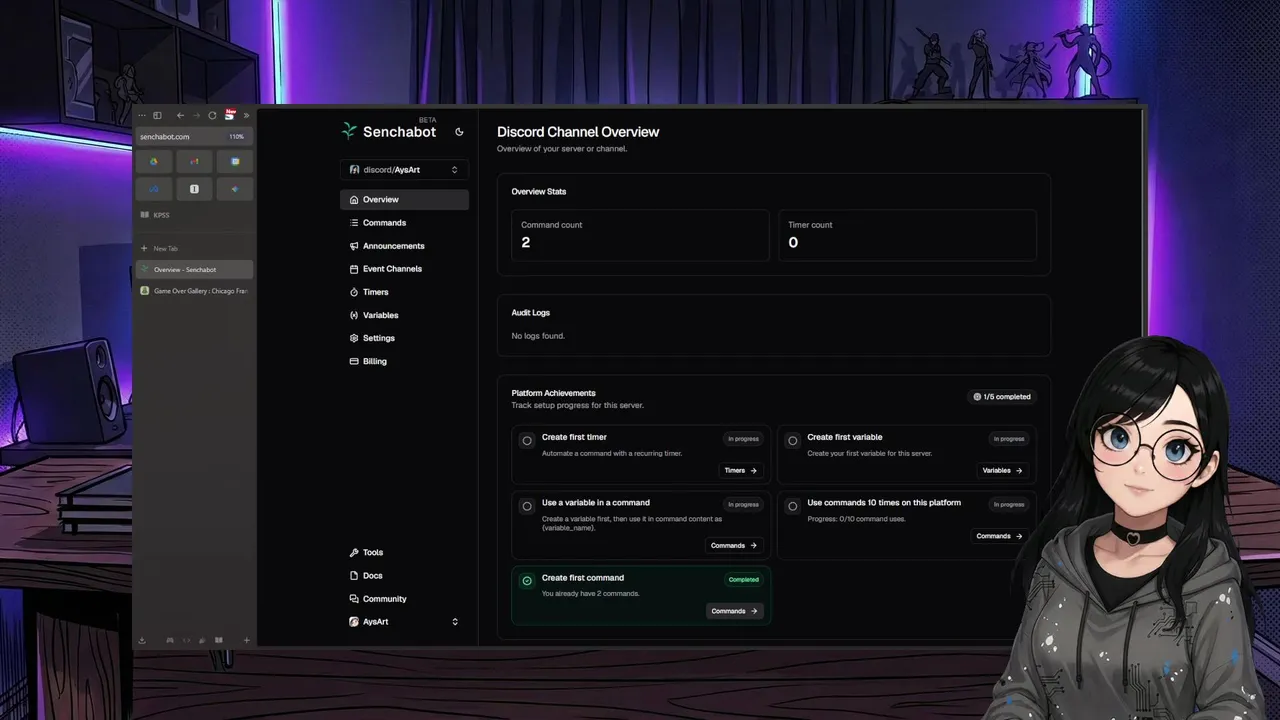Image resolution: width=1280 pixels, height=720 pixels.
Task: Click Use a variable in a command circle
Action: pos(527,506)
